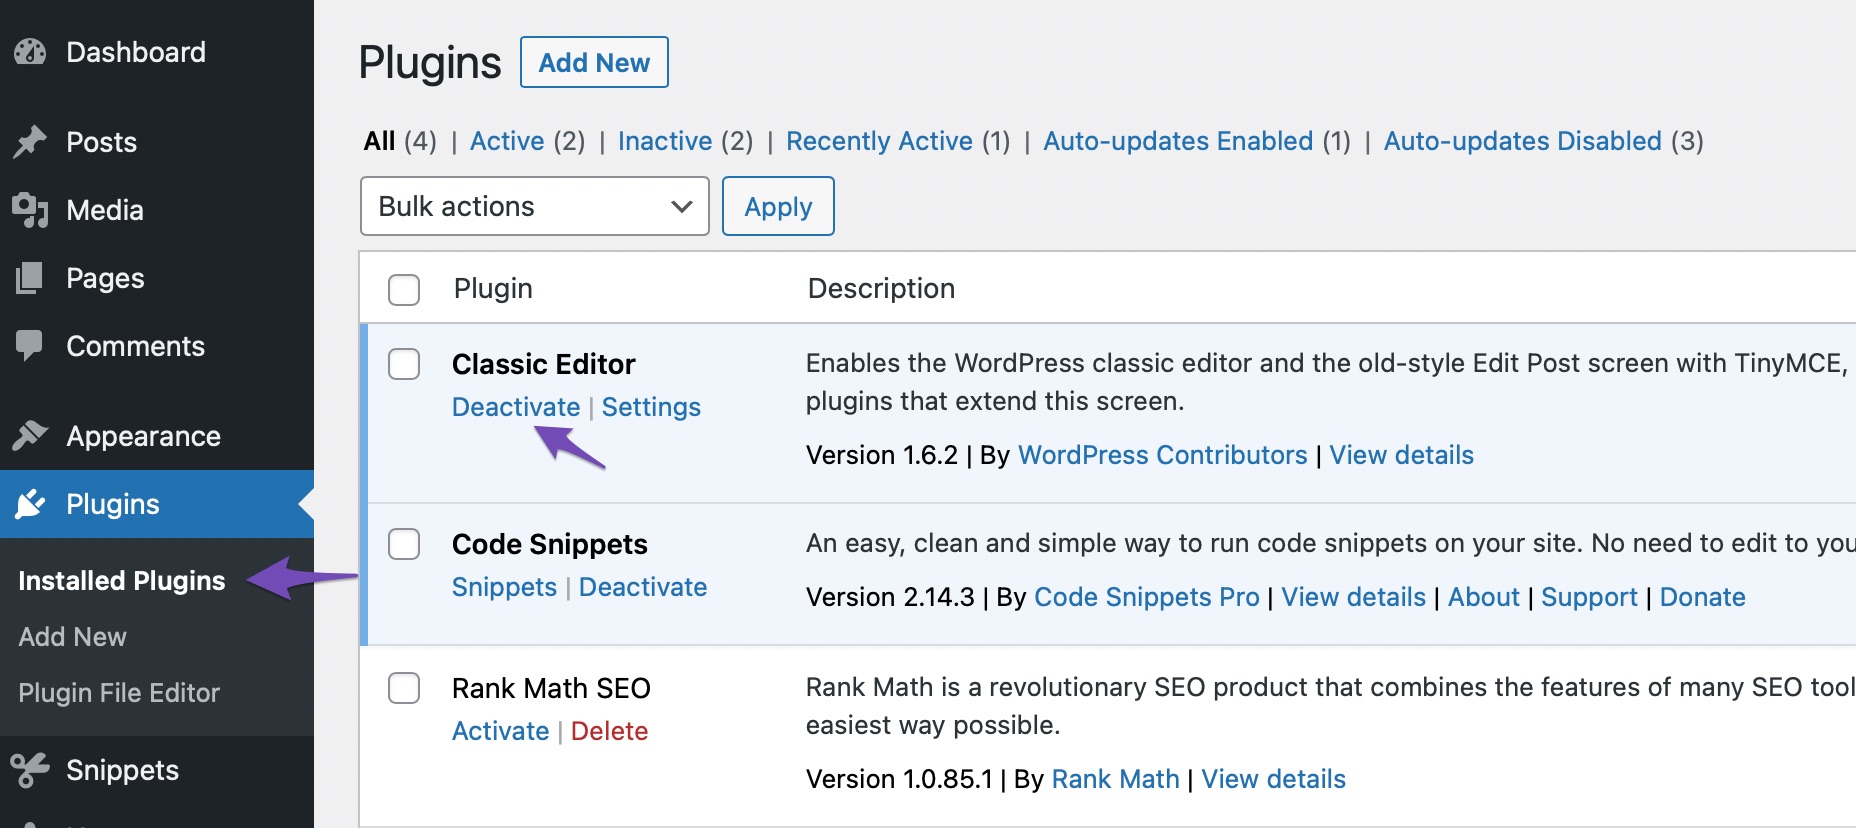
Task: Deactivate the Classic Editor plugin
Action: click(x=516, y=407)
